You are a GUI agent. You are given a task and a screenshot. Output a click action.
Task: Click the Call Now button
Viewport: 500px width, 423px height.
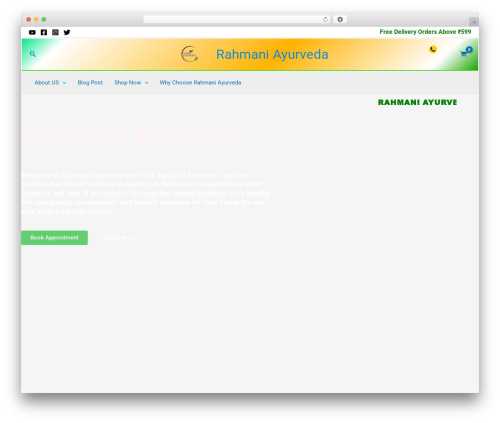point(118,237)
